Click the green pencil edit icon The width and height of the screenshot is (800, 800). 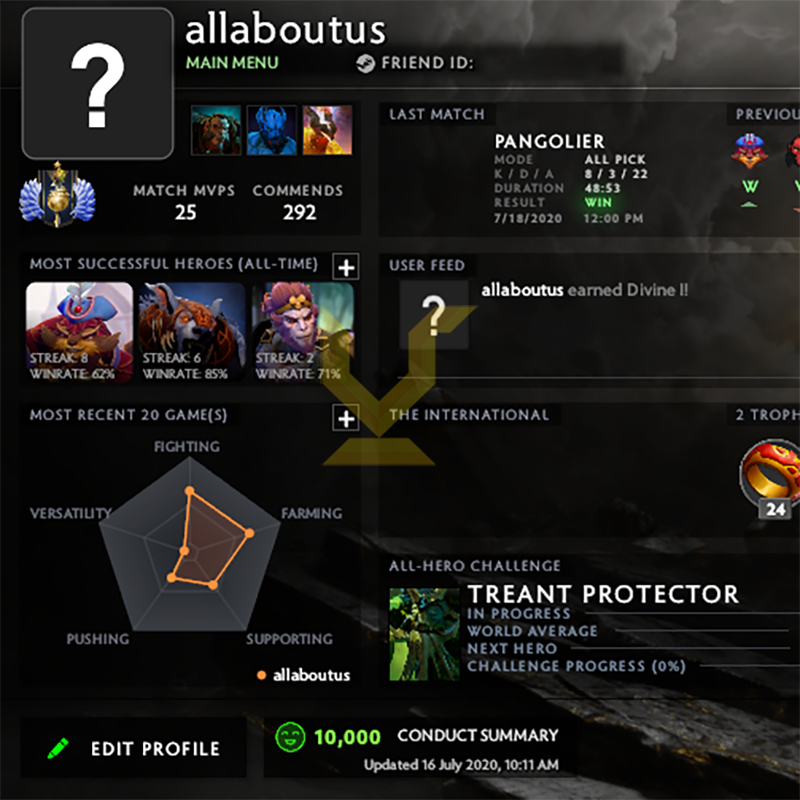click(58, 748)
